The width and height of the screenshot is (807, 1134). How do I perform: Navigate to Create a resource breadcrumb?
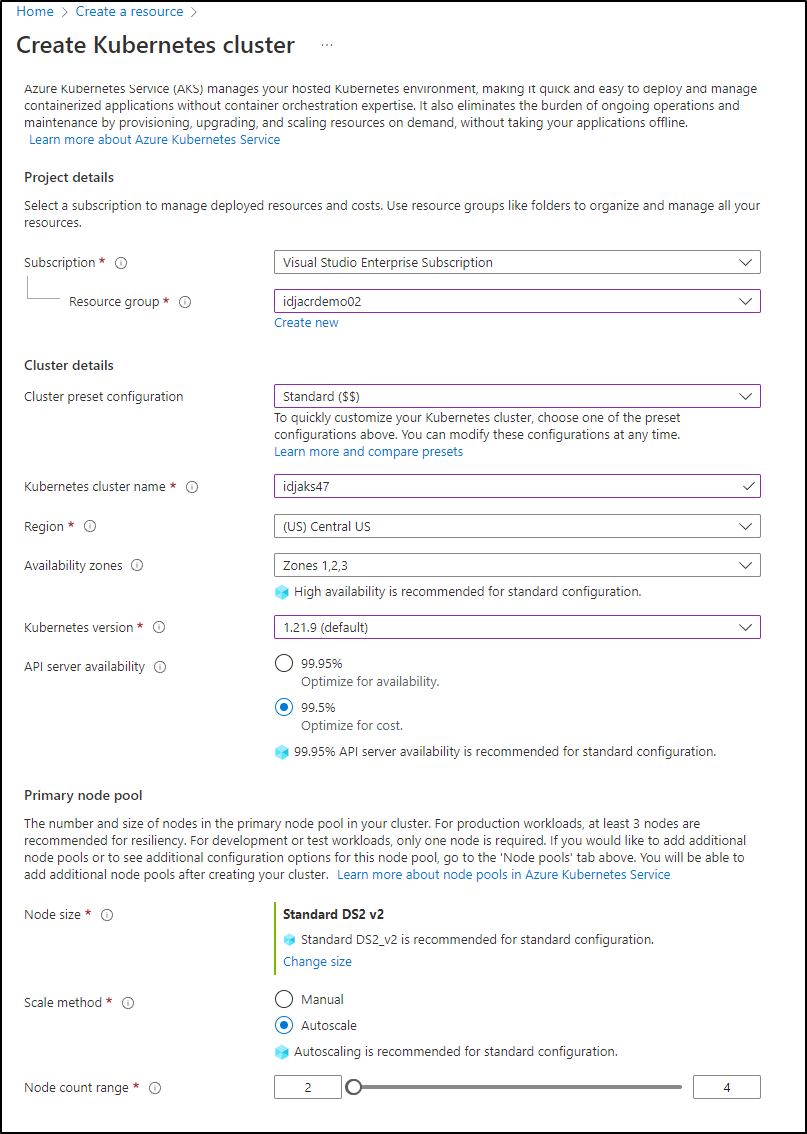pos(129,12)
